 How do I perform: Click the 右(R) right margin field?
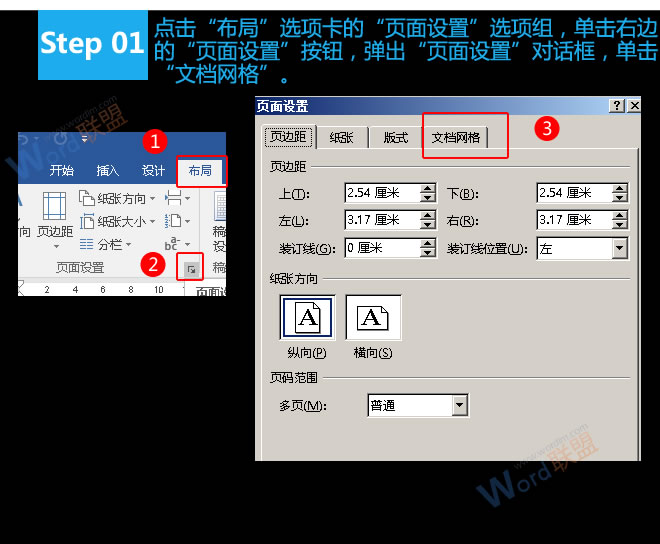(x=575, y=220)
